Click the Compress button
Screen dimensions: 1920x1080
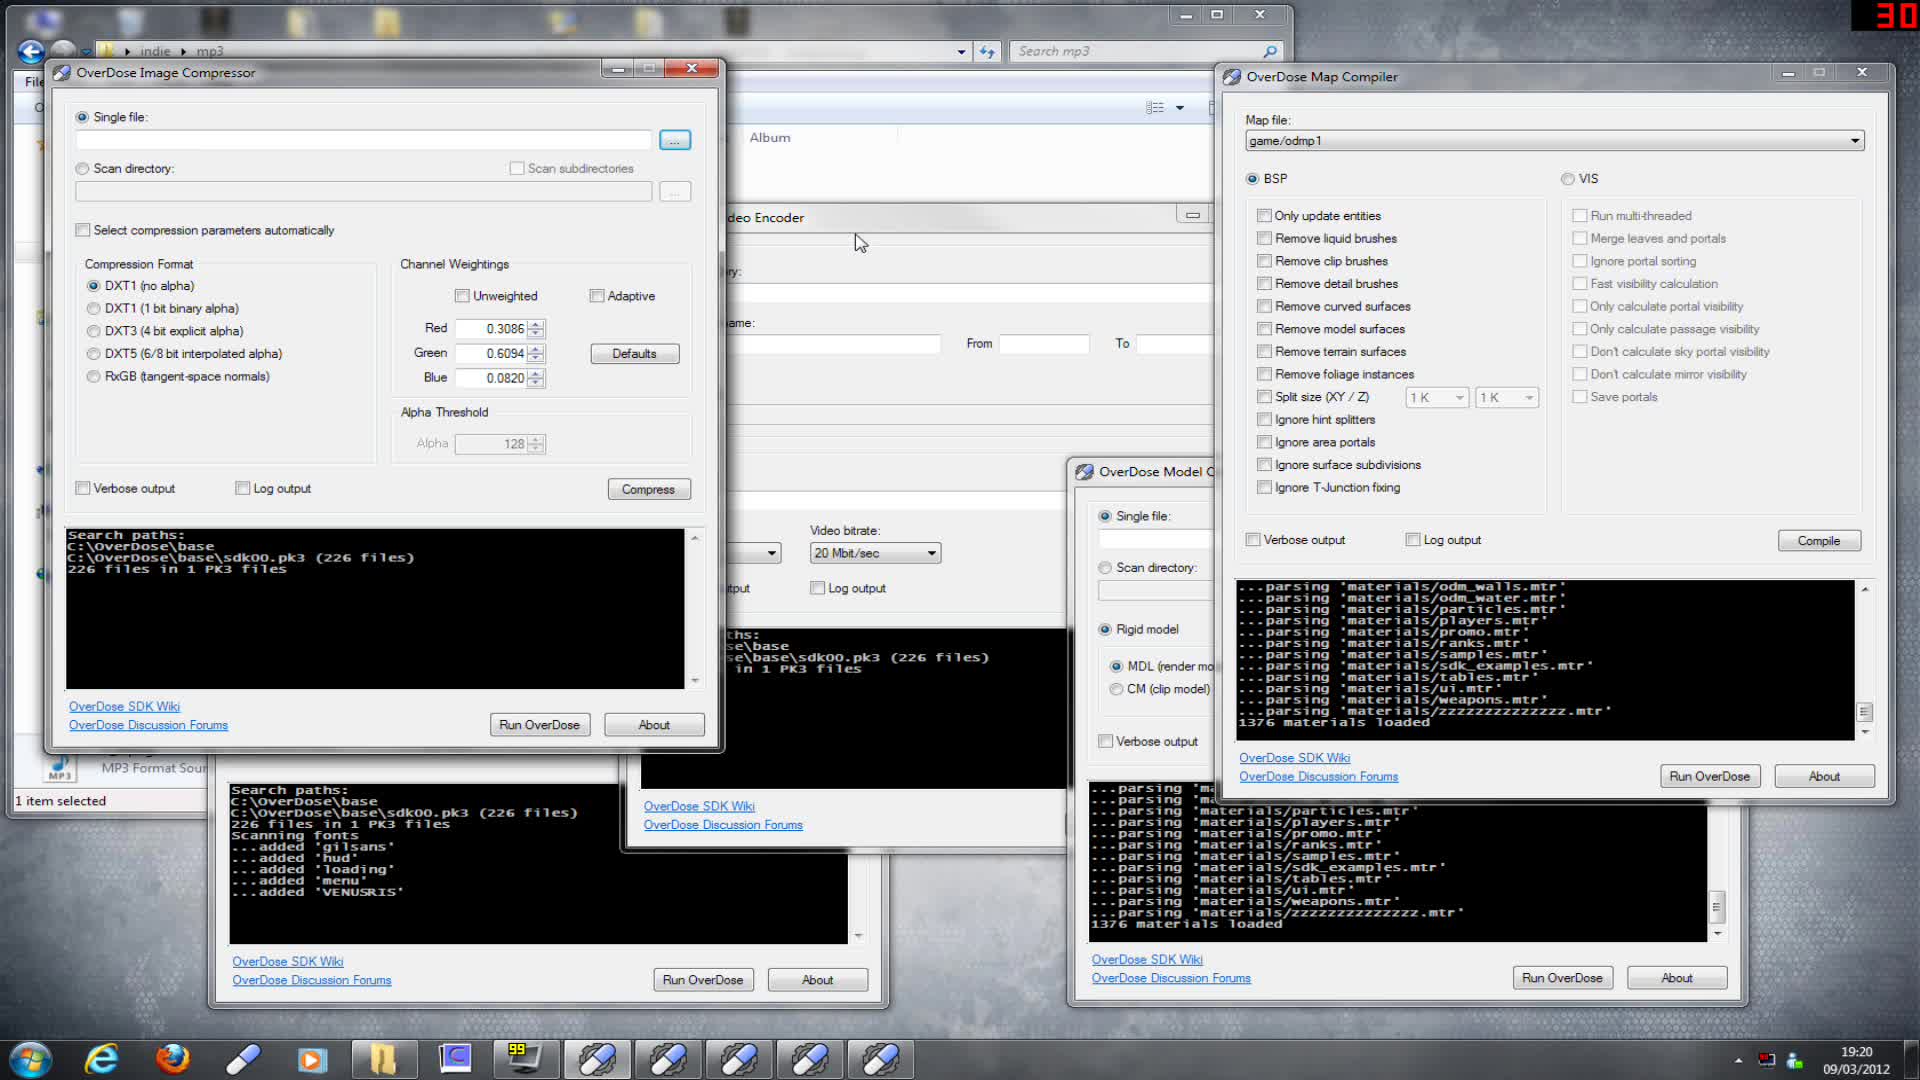coord(649,489)
